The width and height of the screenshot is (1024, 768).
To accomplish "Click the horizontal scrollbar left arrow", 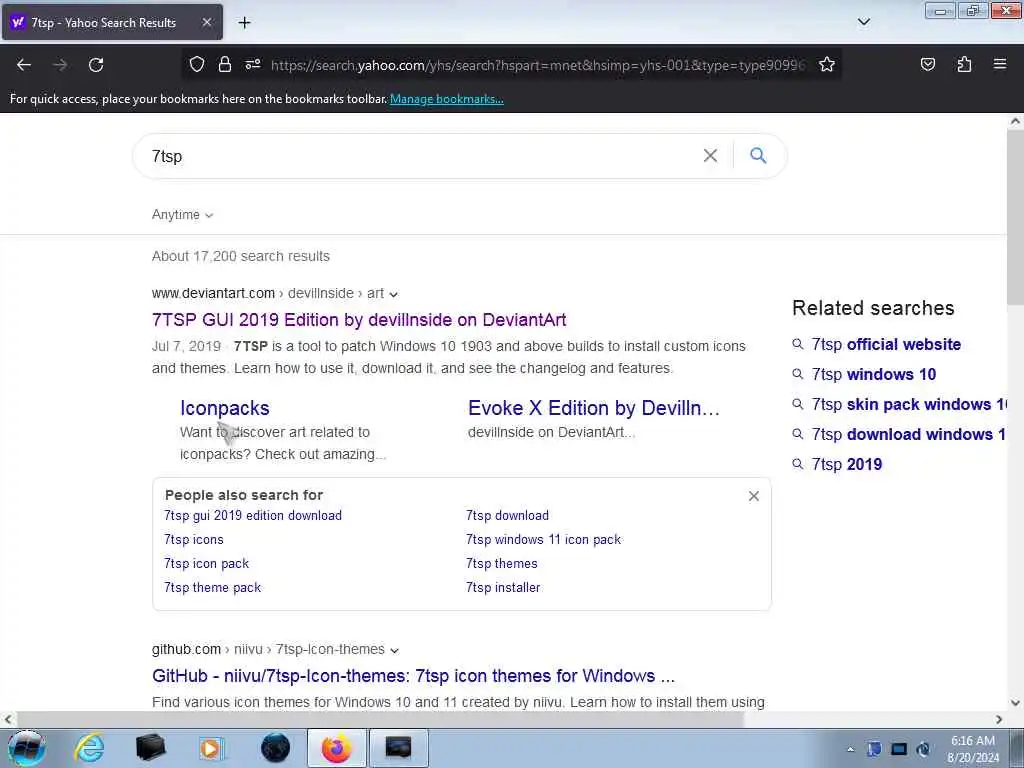I will click(8, 719).
